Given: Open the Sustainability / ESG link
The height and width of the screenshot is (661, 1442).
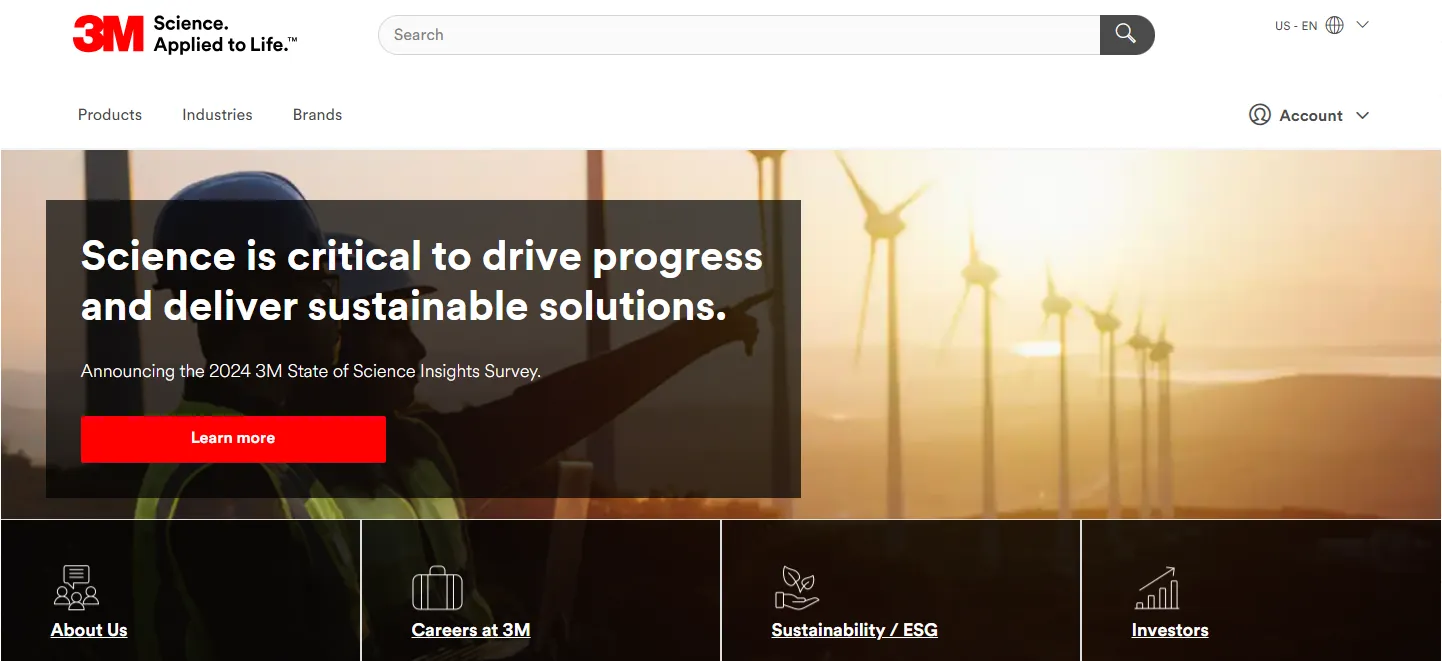Looking at the screenshot, I should 854,630.
